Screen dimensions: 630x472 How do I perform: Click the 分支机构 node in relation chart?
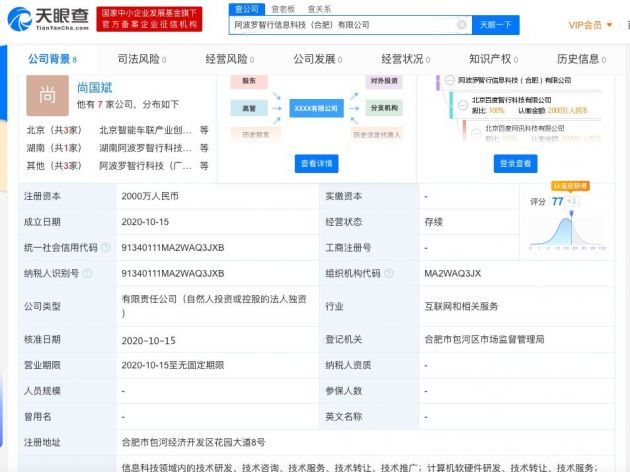(x=384, y=108)
